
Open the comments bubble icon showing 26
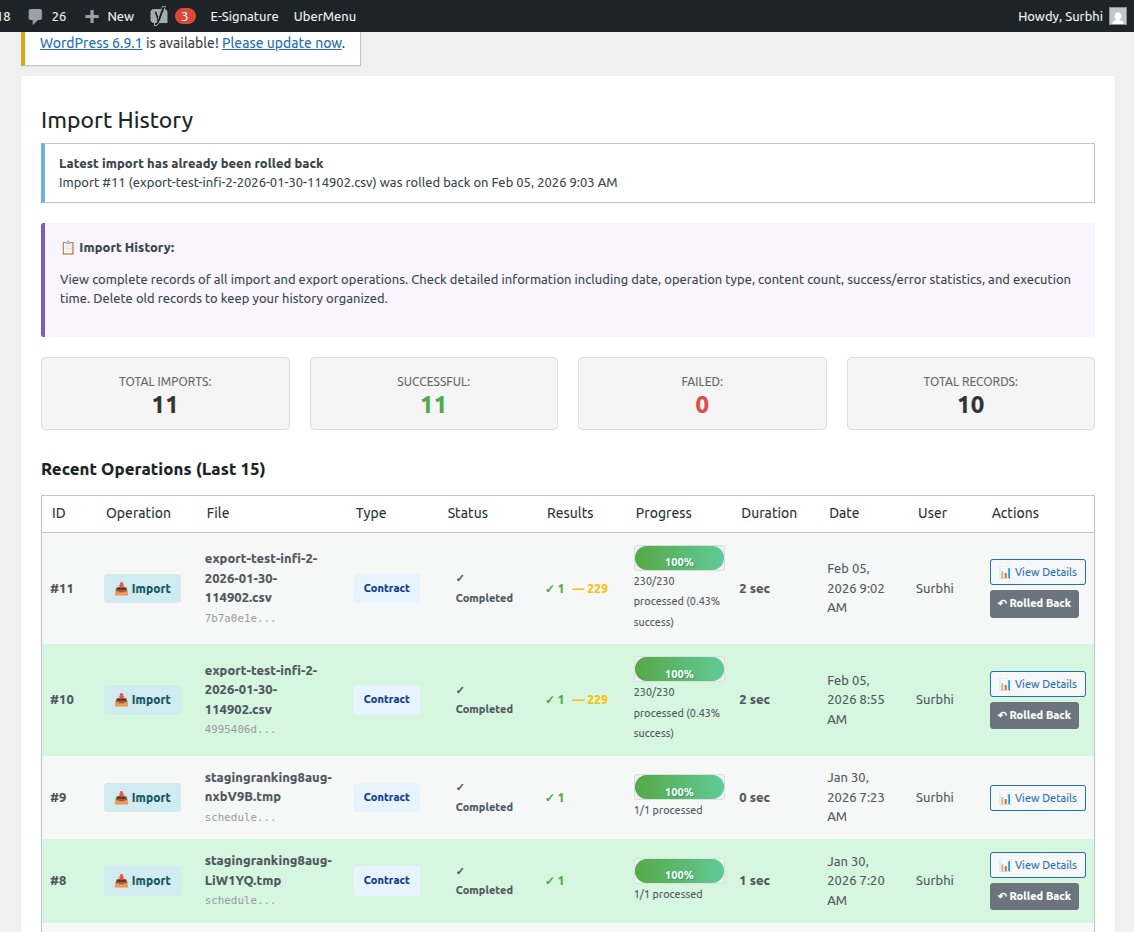click(35, 16)
